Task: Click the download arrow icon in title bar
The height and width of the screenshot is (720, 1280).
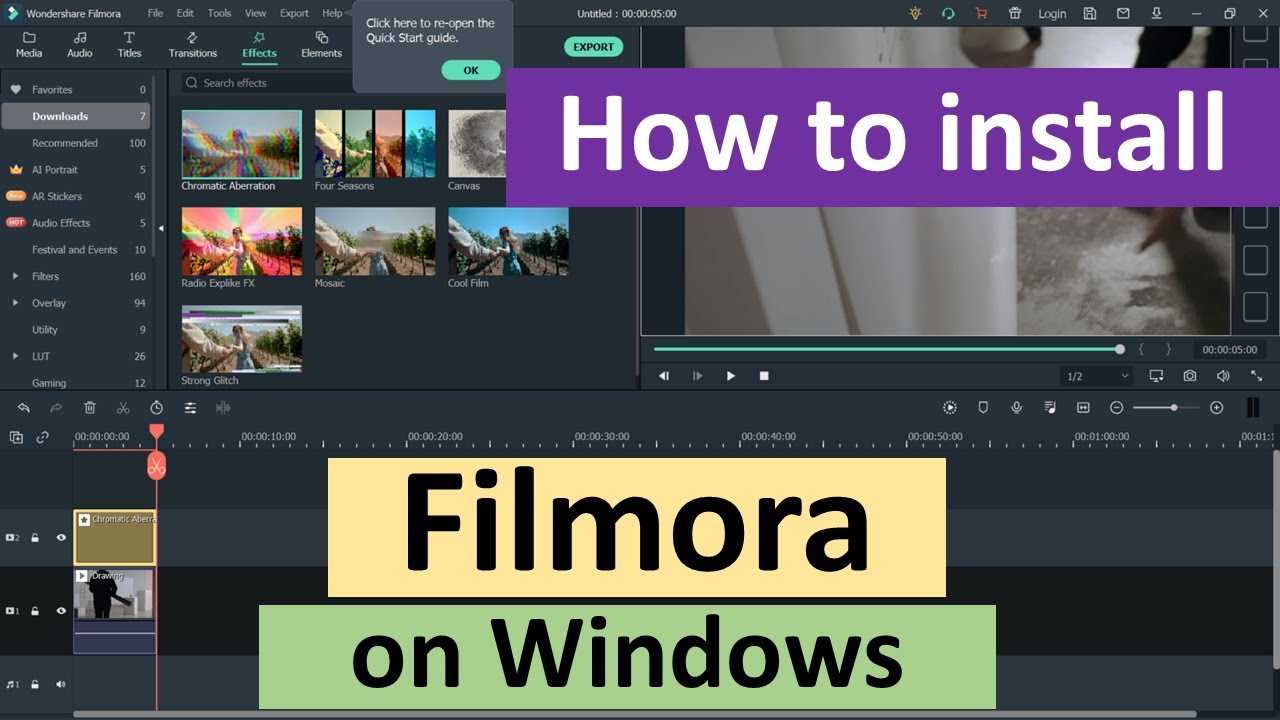Action: 1157,13
